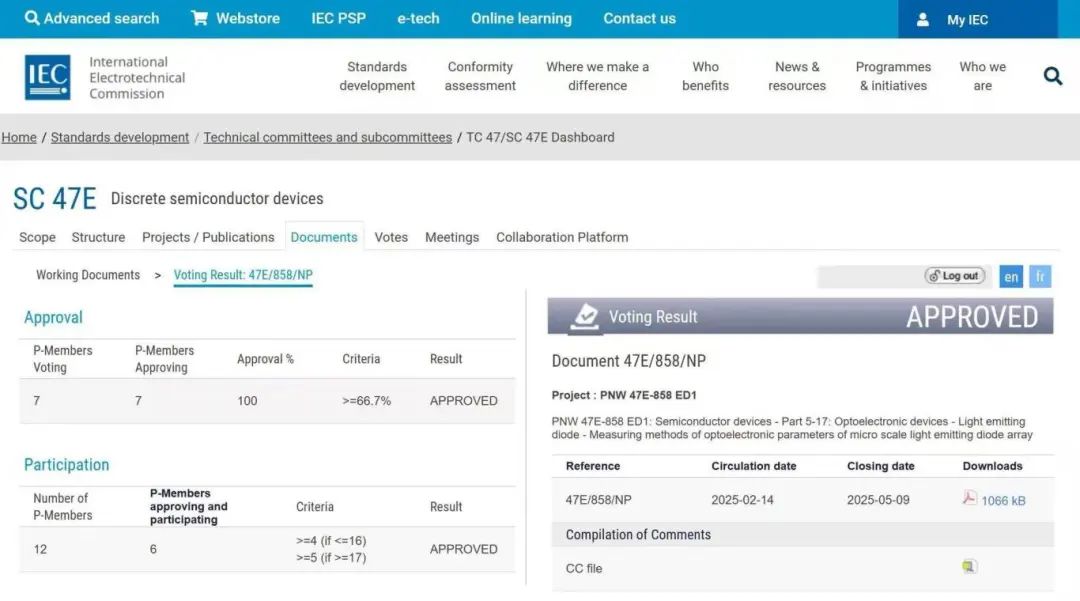Switch language to English (en)
This screenshot has width=1080, height=601.
coord(1011,276)
